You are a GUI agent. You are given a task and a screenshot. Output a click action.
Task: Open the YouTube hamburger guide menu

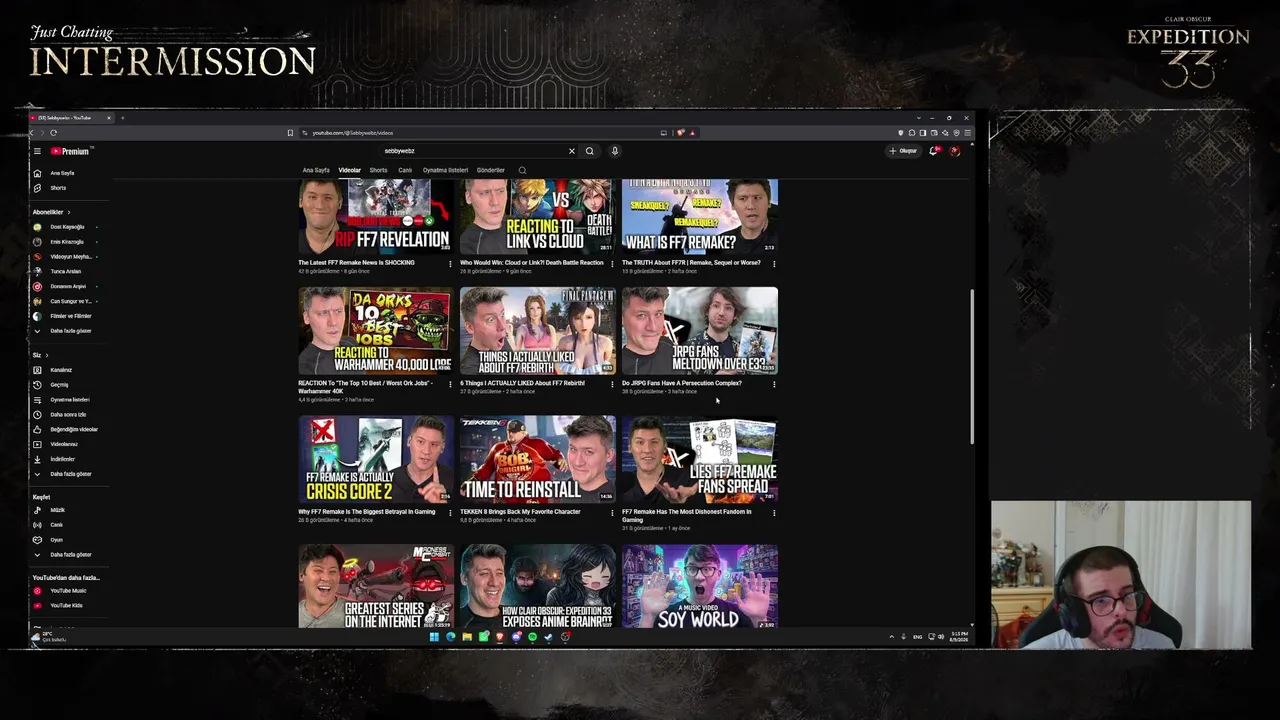(37, 151)
